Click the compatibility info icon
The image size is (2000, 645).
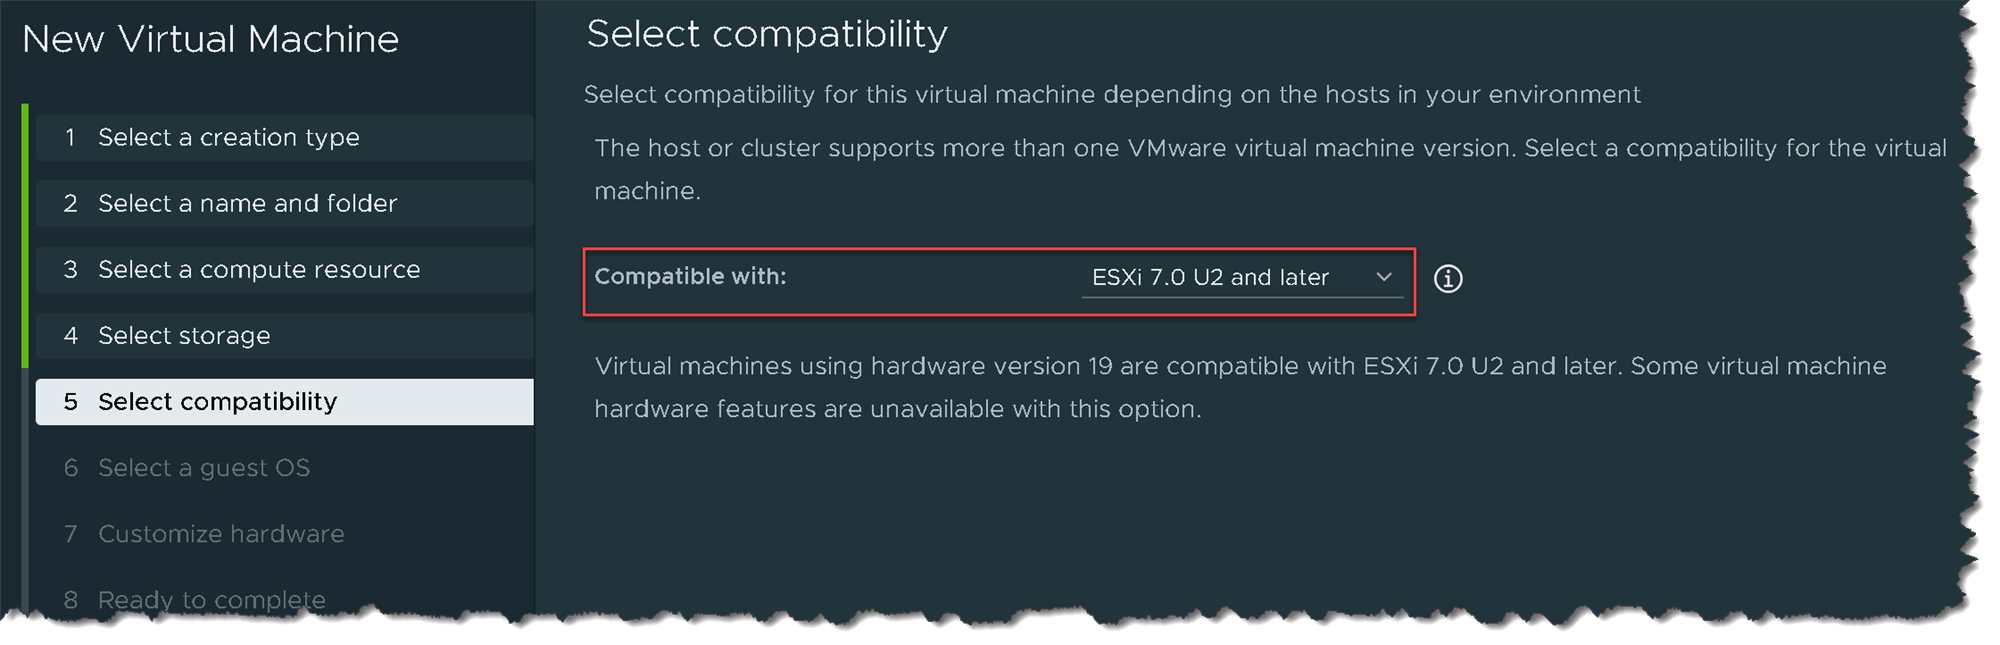[1447, 279]
